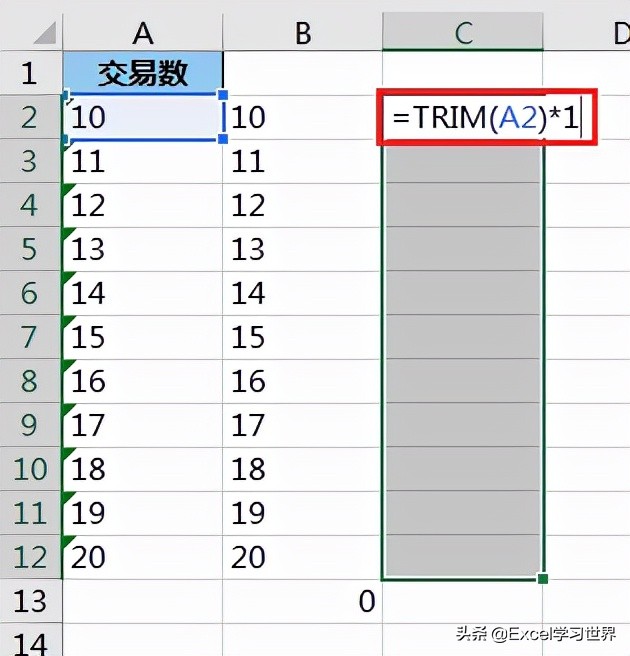The height and width of the screenshot is (656, 630).
Task: Click row 5 header
Action: tap(31, 249)
